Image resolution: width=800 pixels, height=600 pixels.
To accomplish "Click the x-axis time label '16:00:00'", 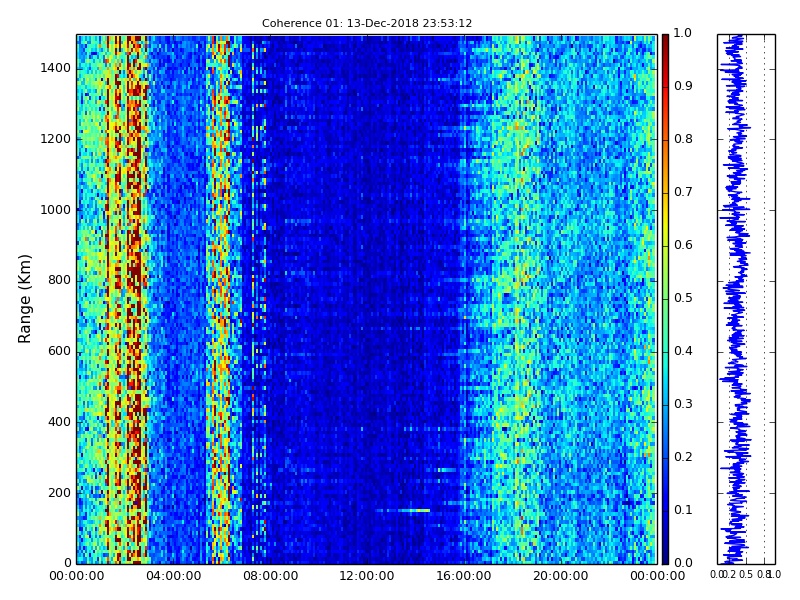I will [464, 577].
